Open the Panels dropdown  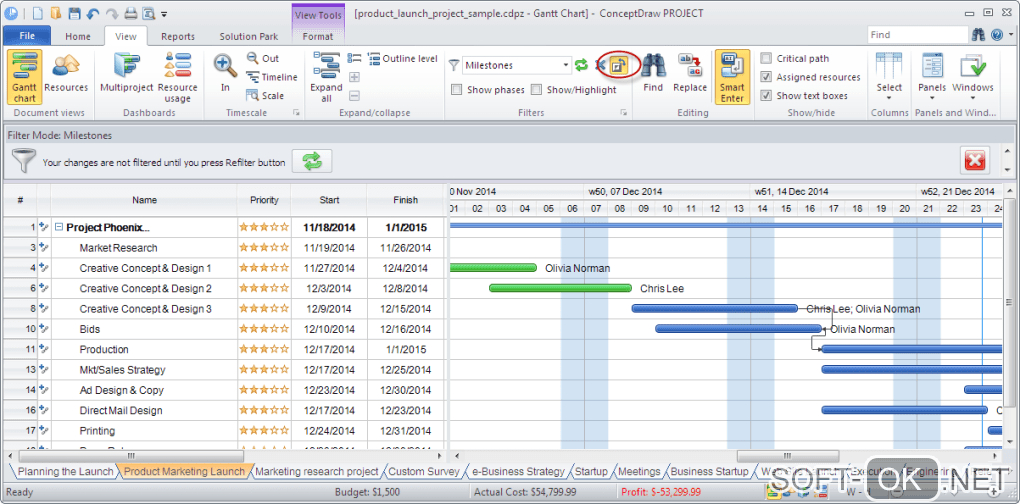(x=932, y=77)
